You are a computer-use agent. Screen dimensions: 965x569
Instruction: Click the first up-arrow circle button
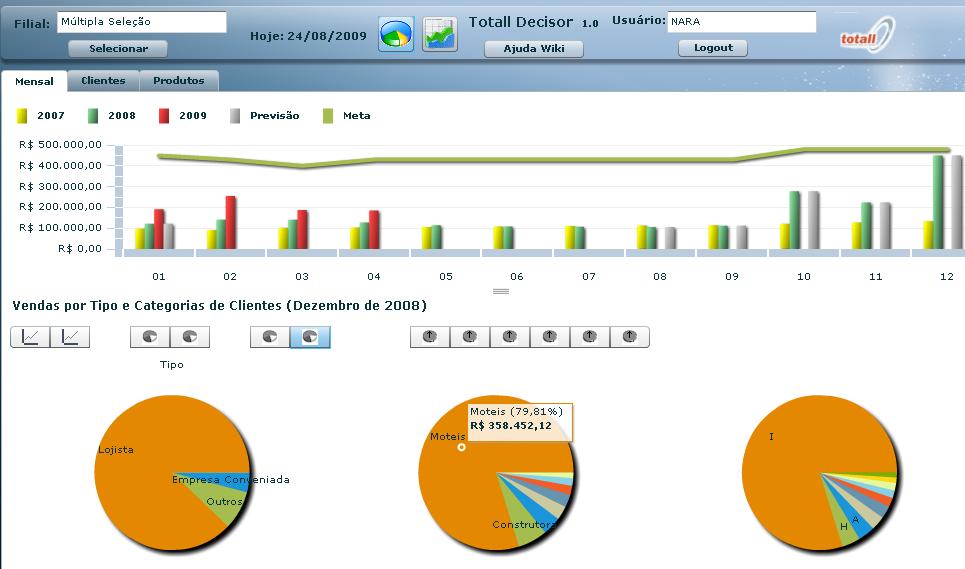coord(430,337)
